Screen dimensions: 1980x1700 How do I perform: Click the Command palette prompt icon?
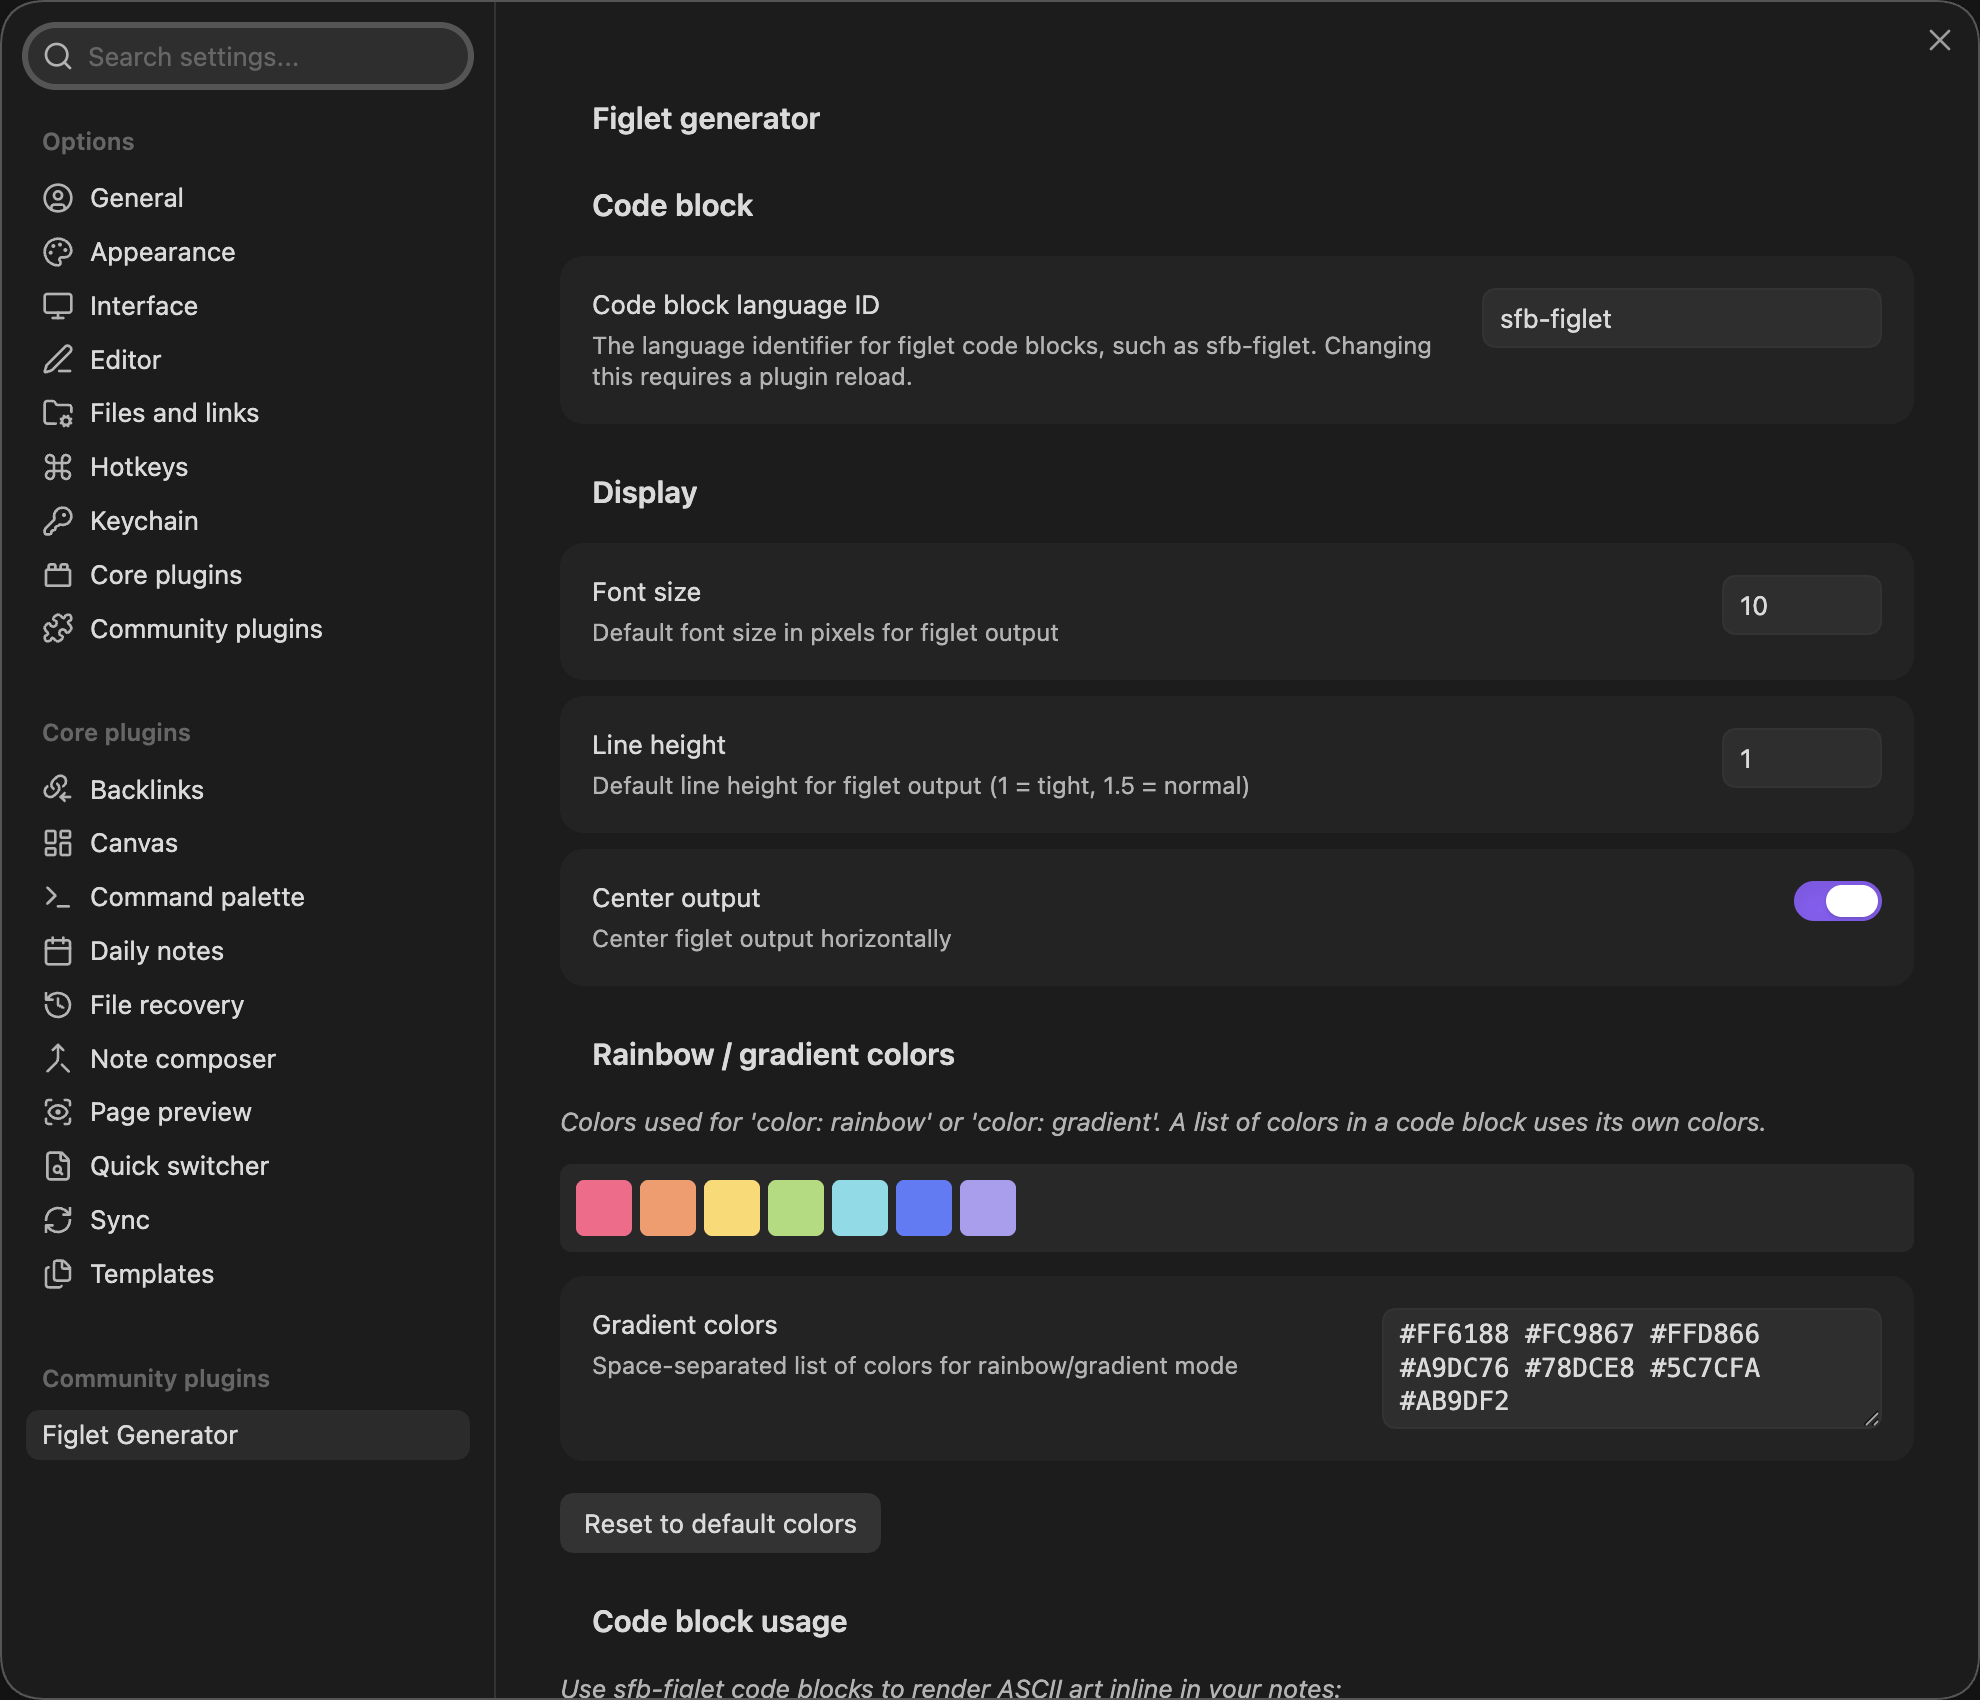pos(58,897)
